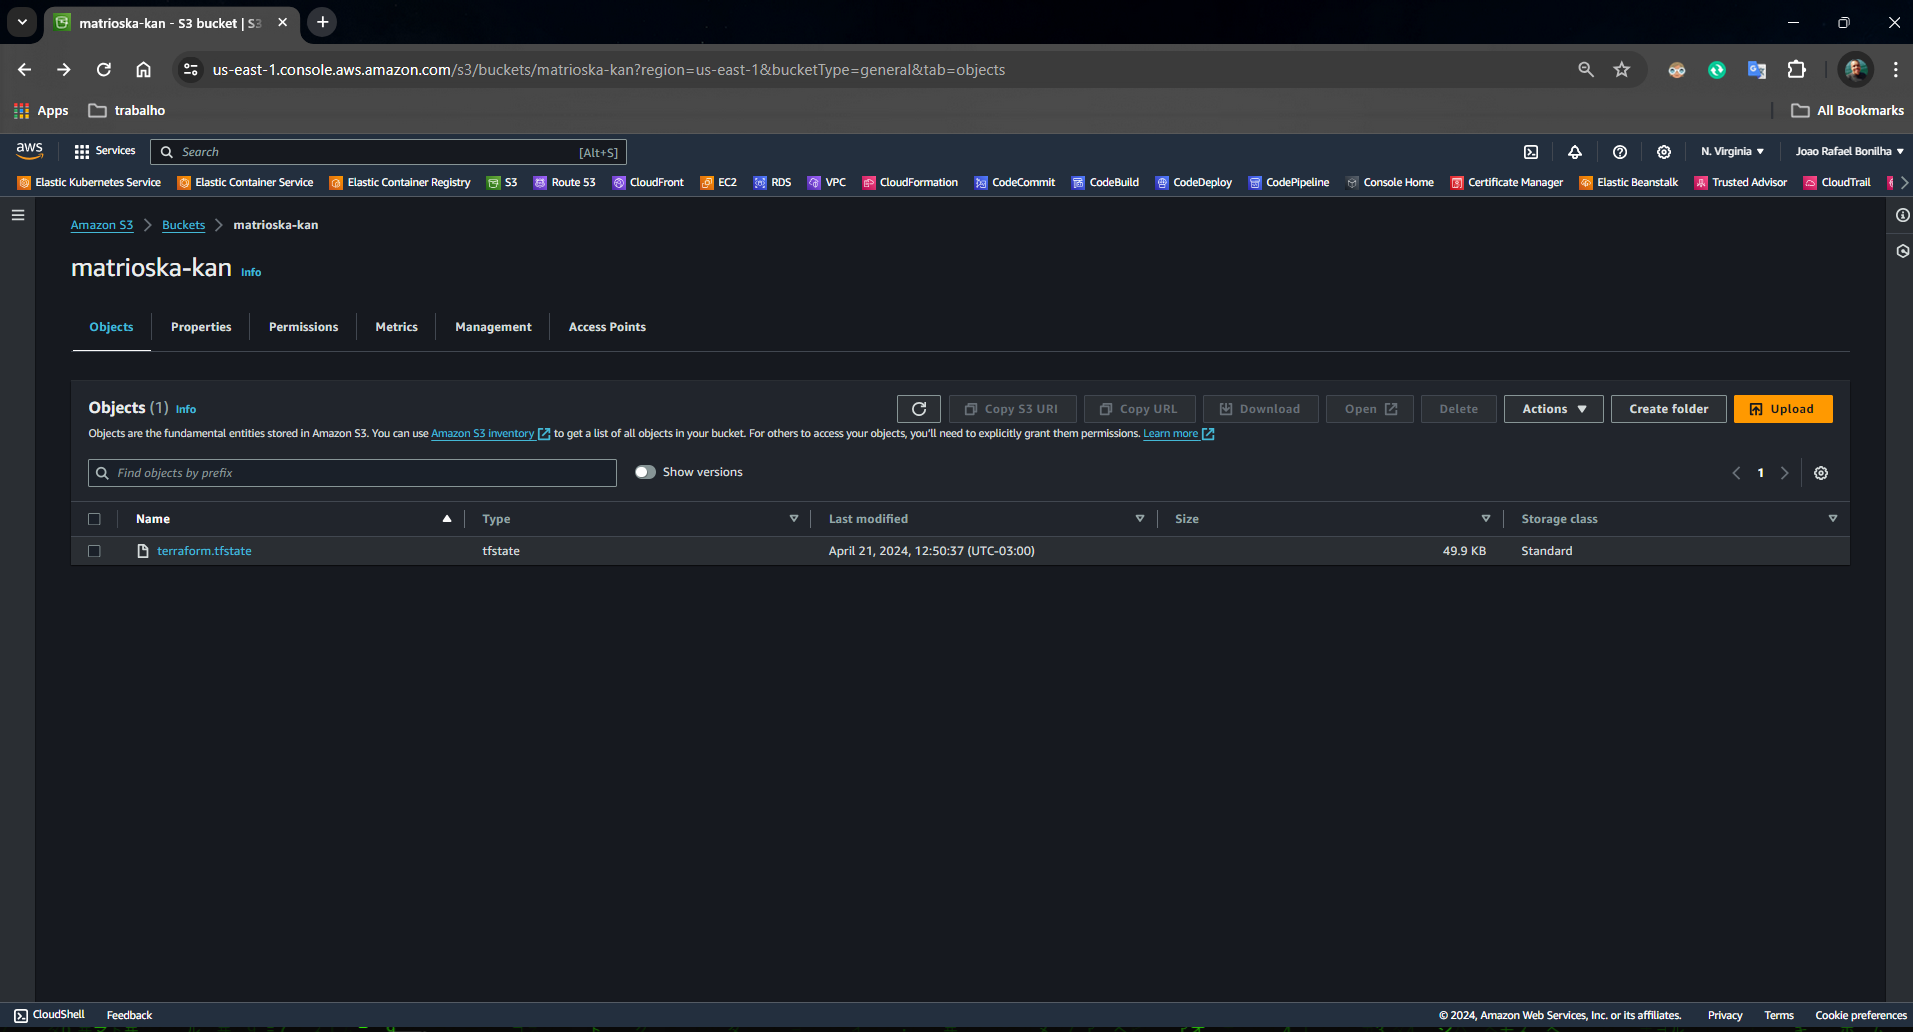Click the browser address bar URL
Image resolution: width=1913 pixels, height=1032 pixels.
[x=609, y=69]
